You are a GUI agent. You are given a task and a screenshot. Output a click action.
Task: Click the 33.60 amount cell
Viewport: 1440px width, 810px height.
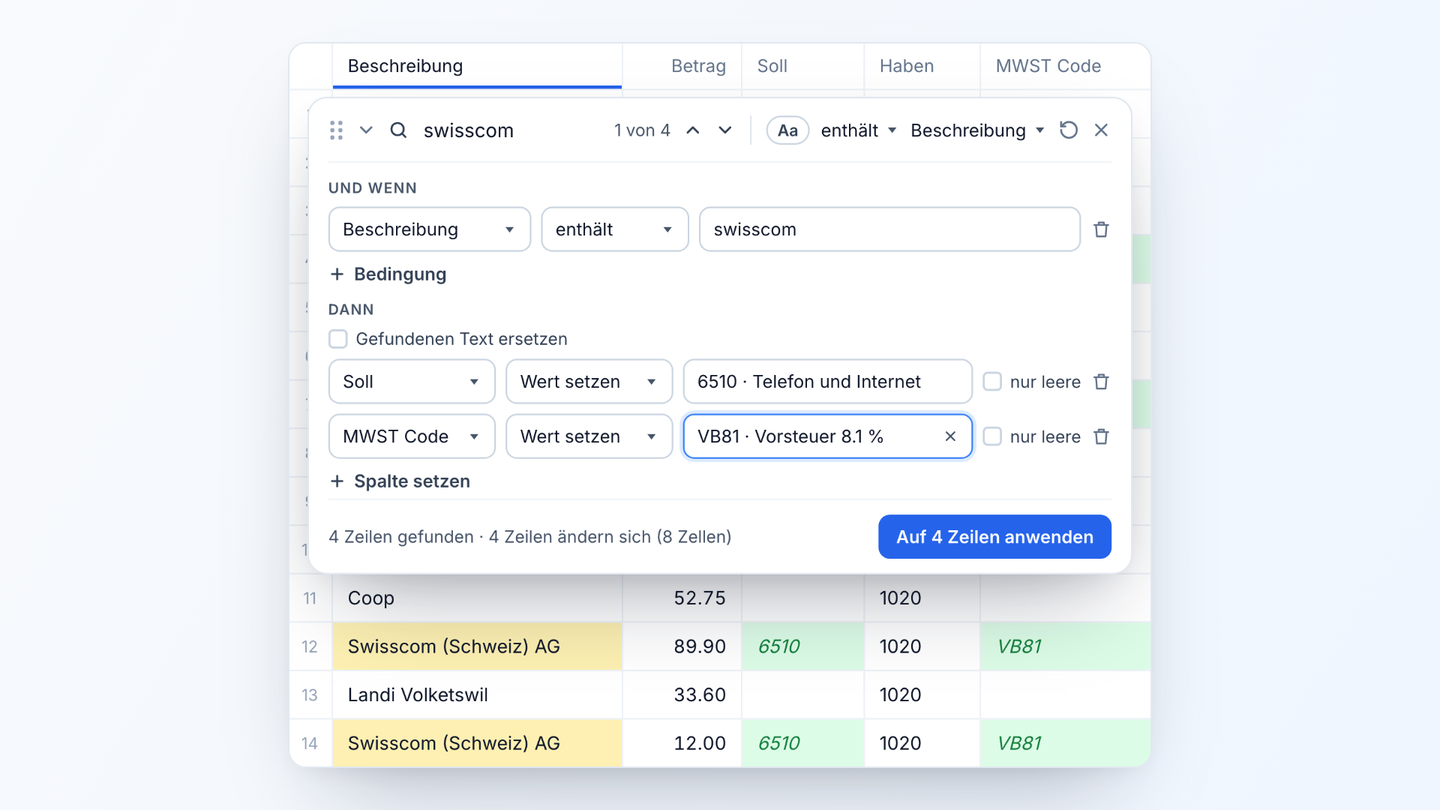(682, 695)
